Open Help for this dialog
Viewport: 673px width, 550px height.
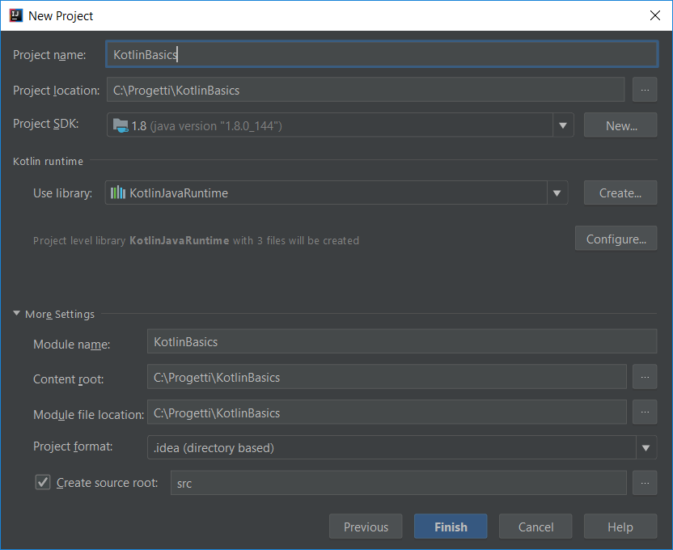(620, 527)
